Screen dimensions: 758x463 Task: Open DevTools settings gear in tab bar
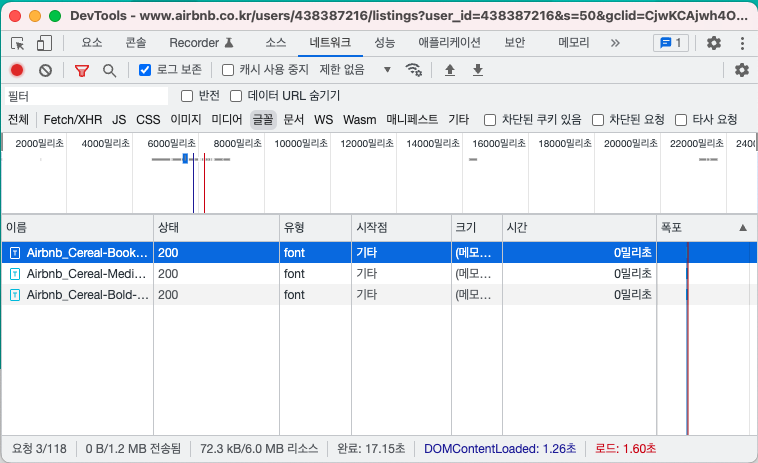pos(714,43)
